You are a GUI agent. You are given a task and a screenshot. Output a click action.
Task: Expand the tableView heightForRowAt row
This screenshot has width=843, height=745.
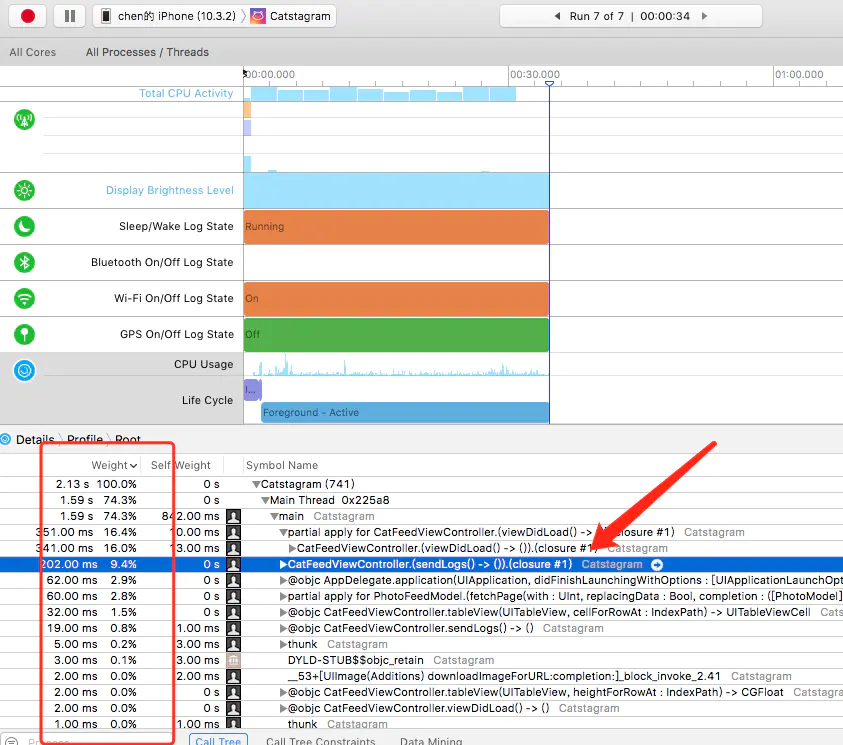pos(283,692)
